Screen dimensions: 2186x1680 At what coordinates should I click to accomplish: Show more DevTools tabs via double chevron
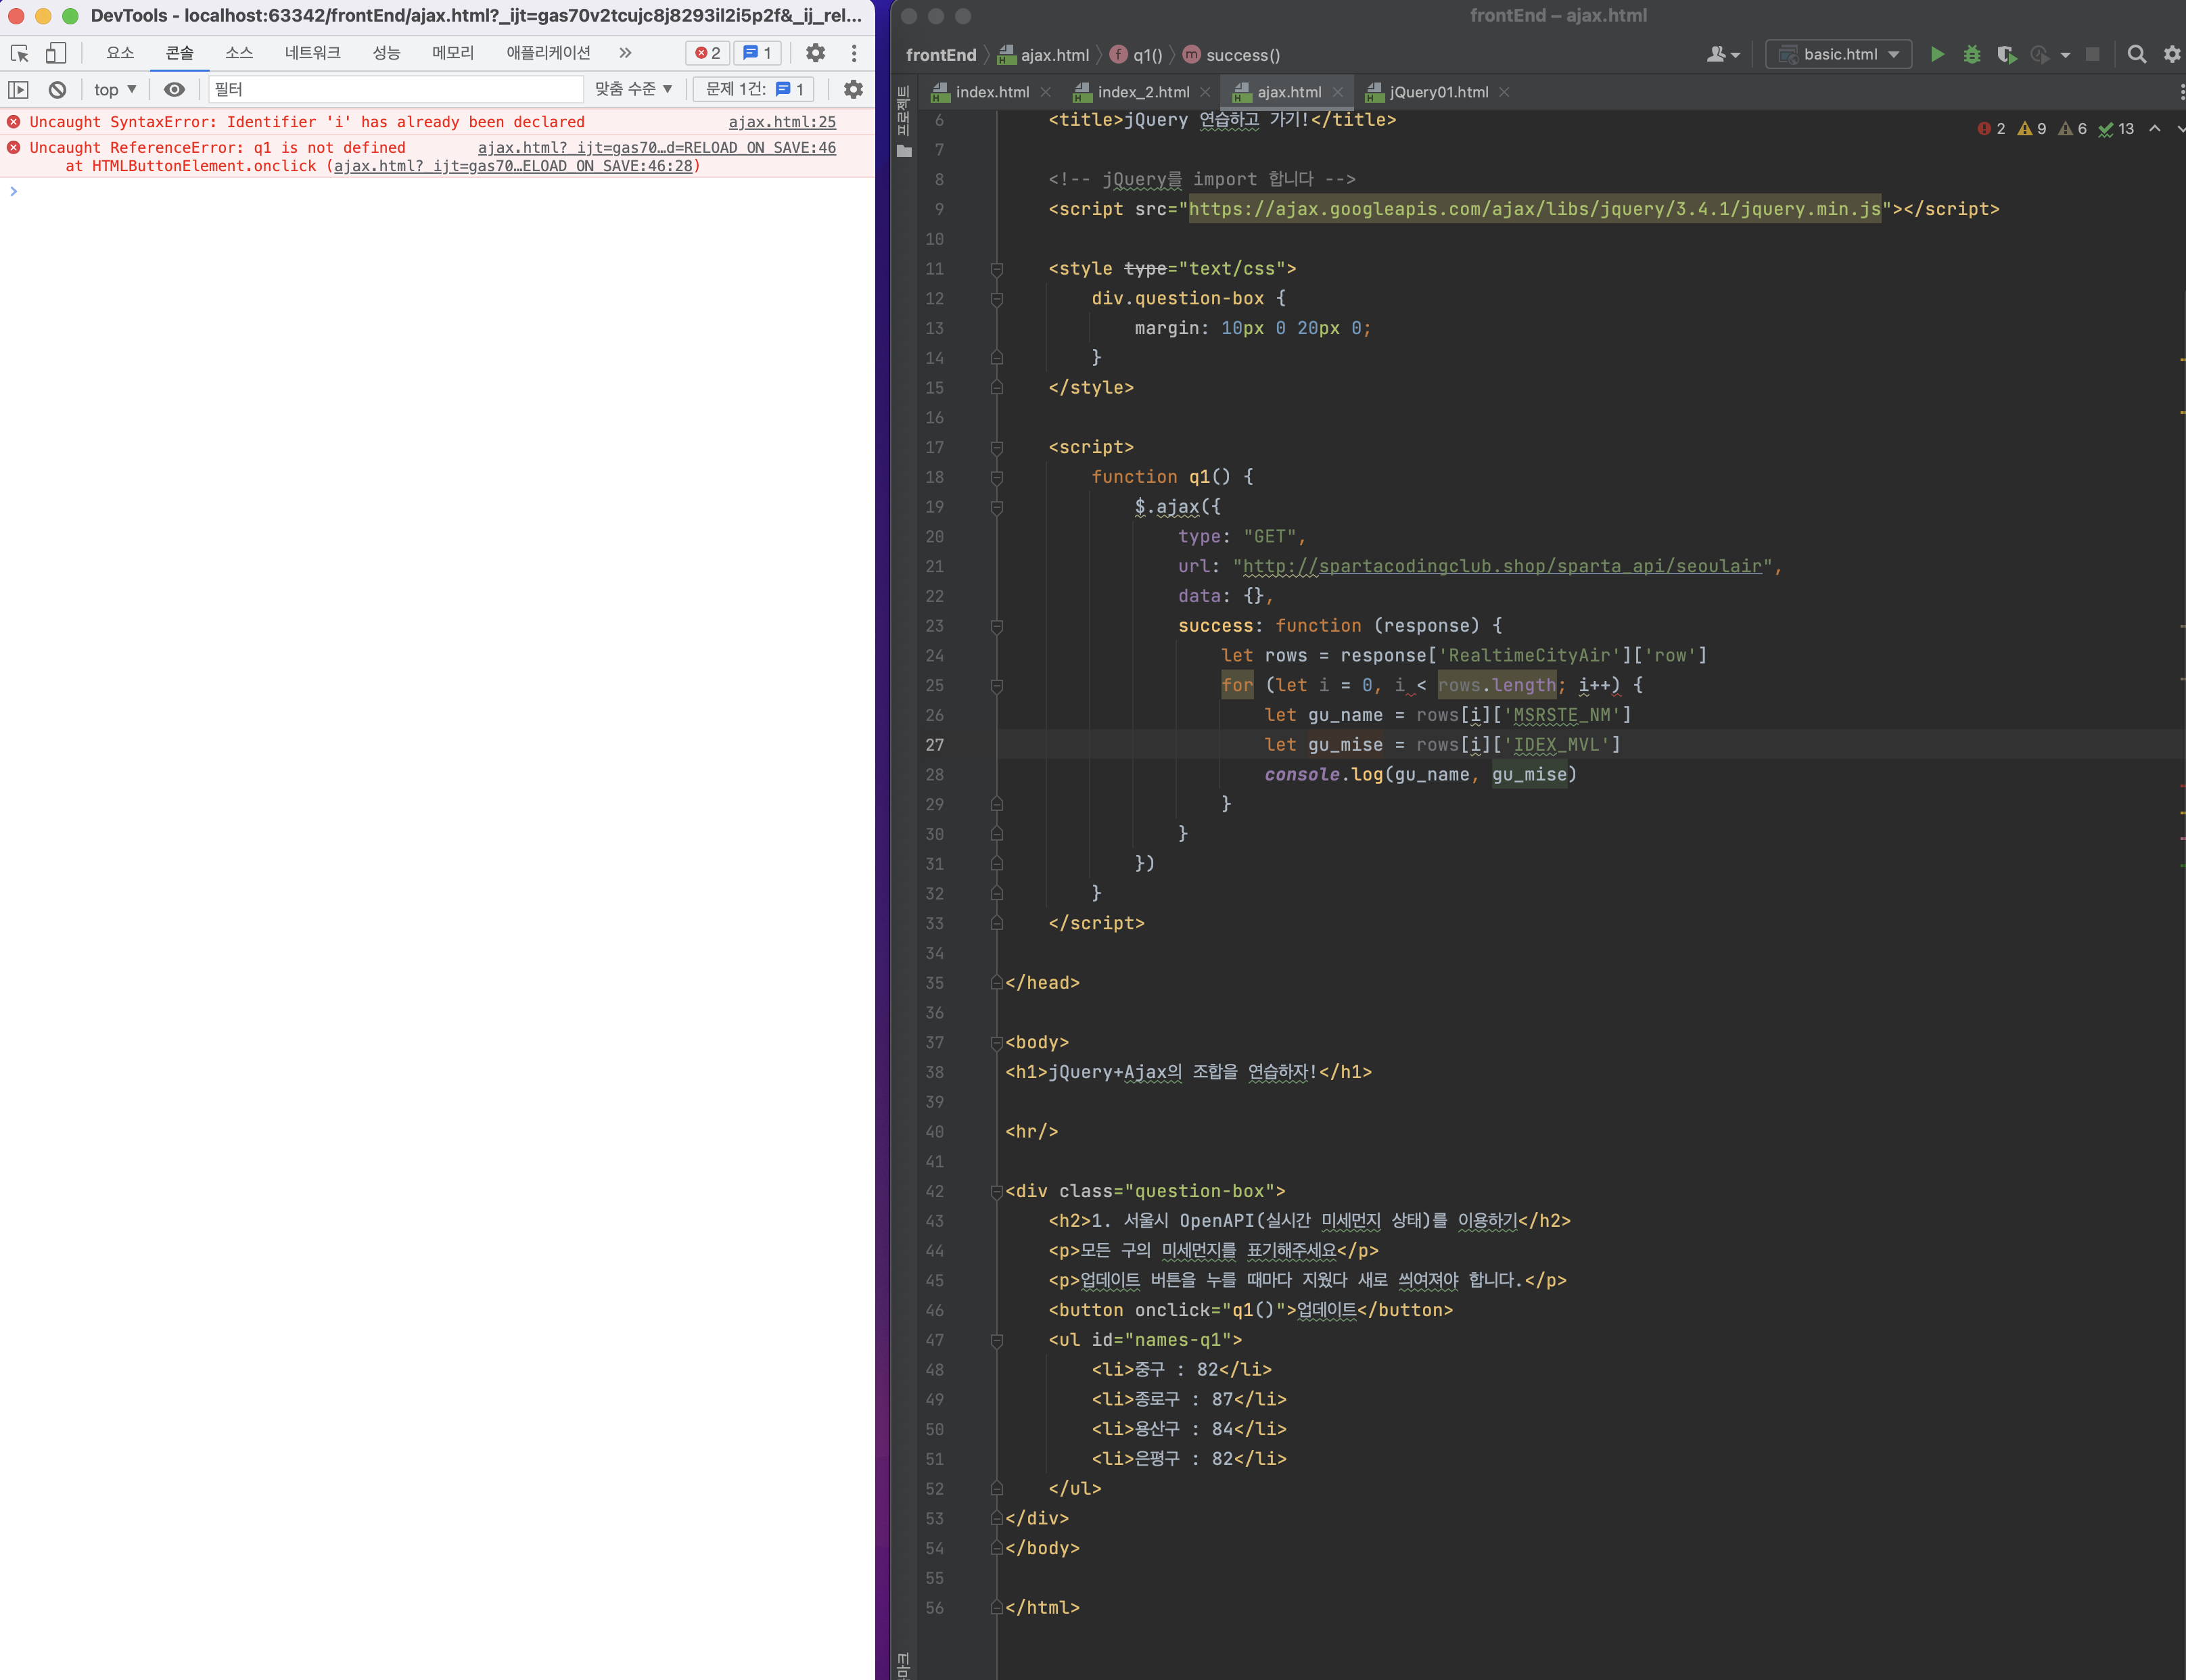pos(625,53)
